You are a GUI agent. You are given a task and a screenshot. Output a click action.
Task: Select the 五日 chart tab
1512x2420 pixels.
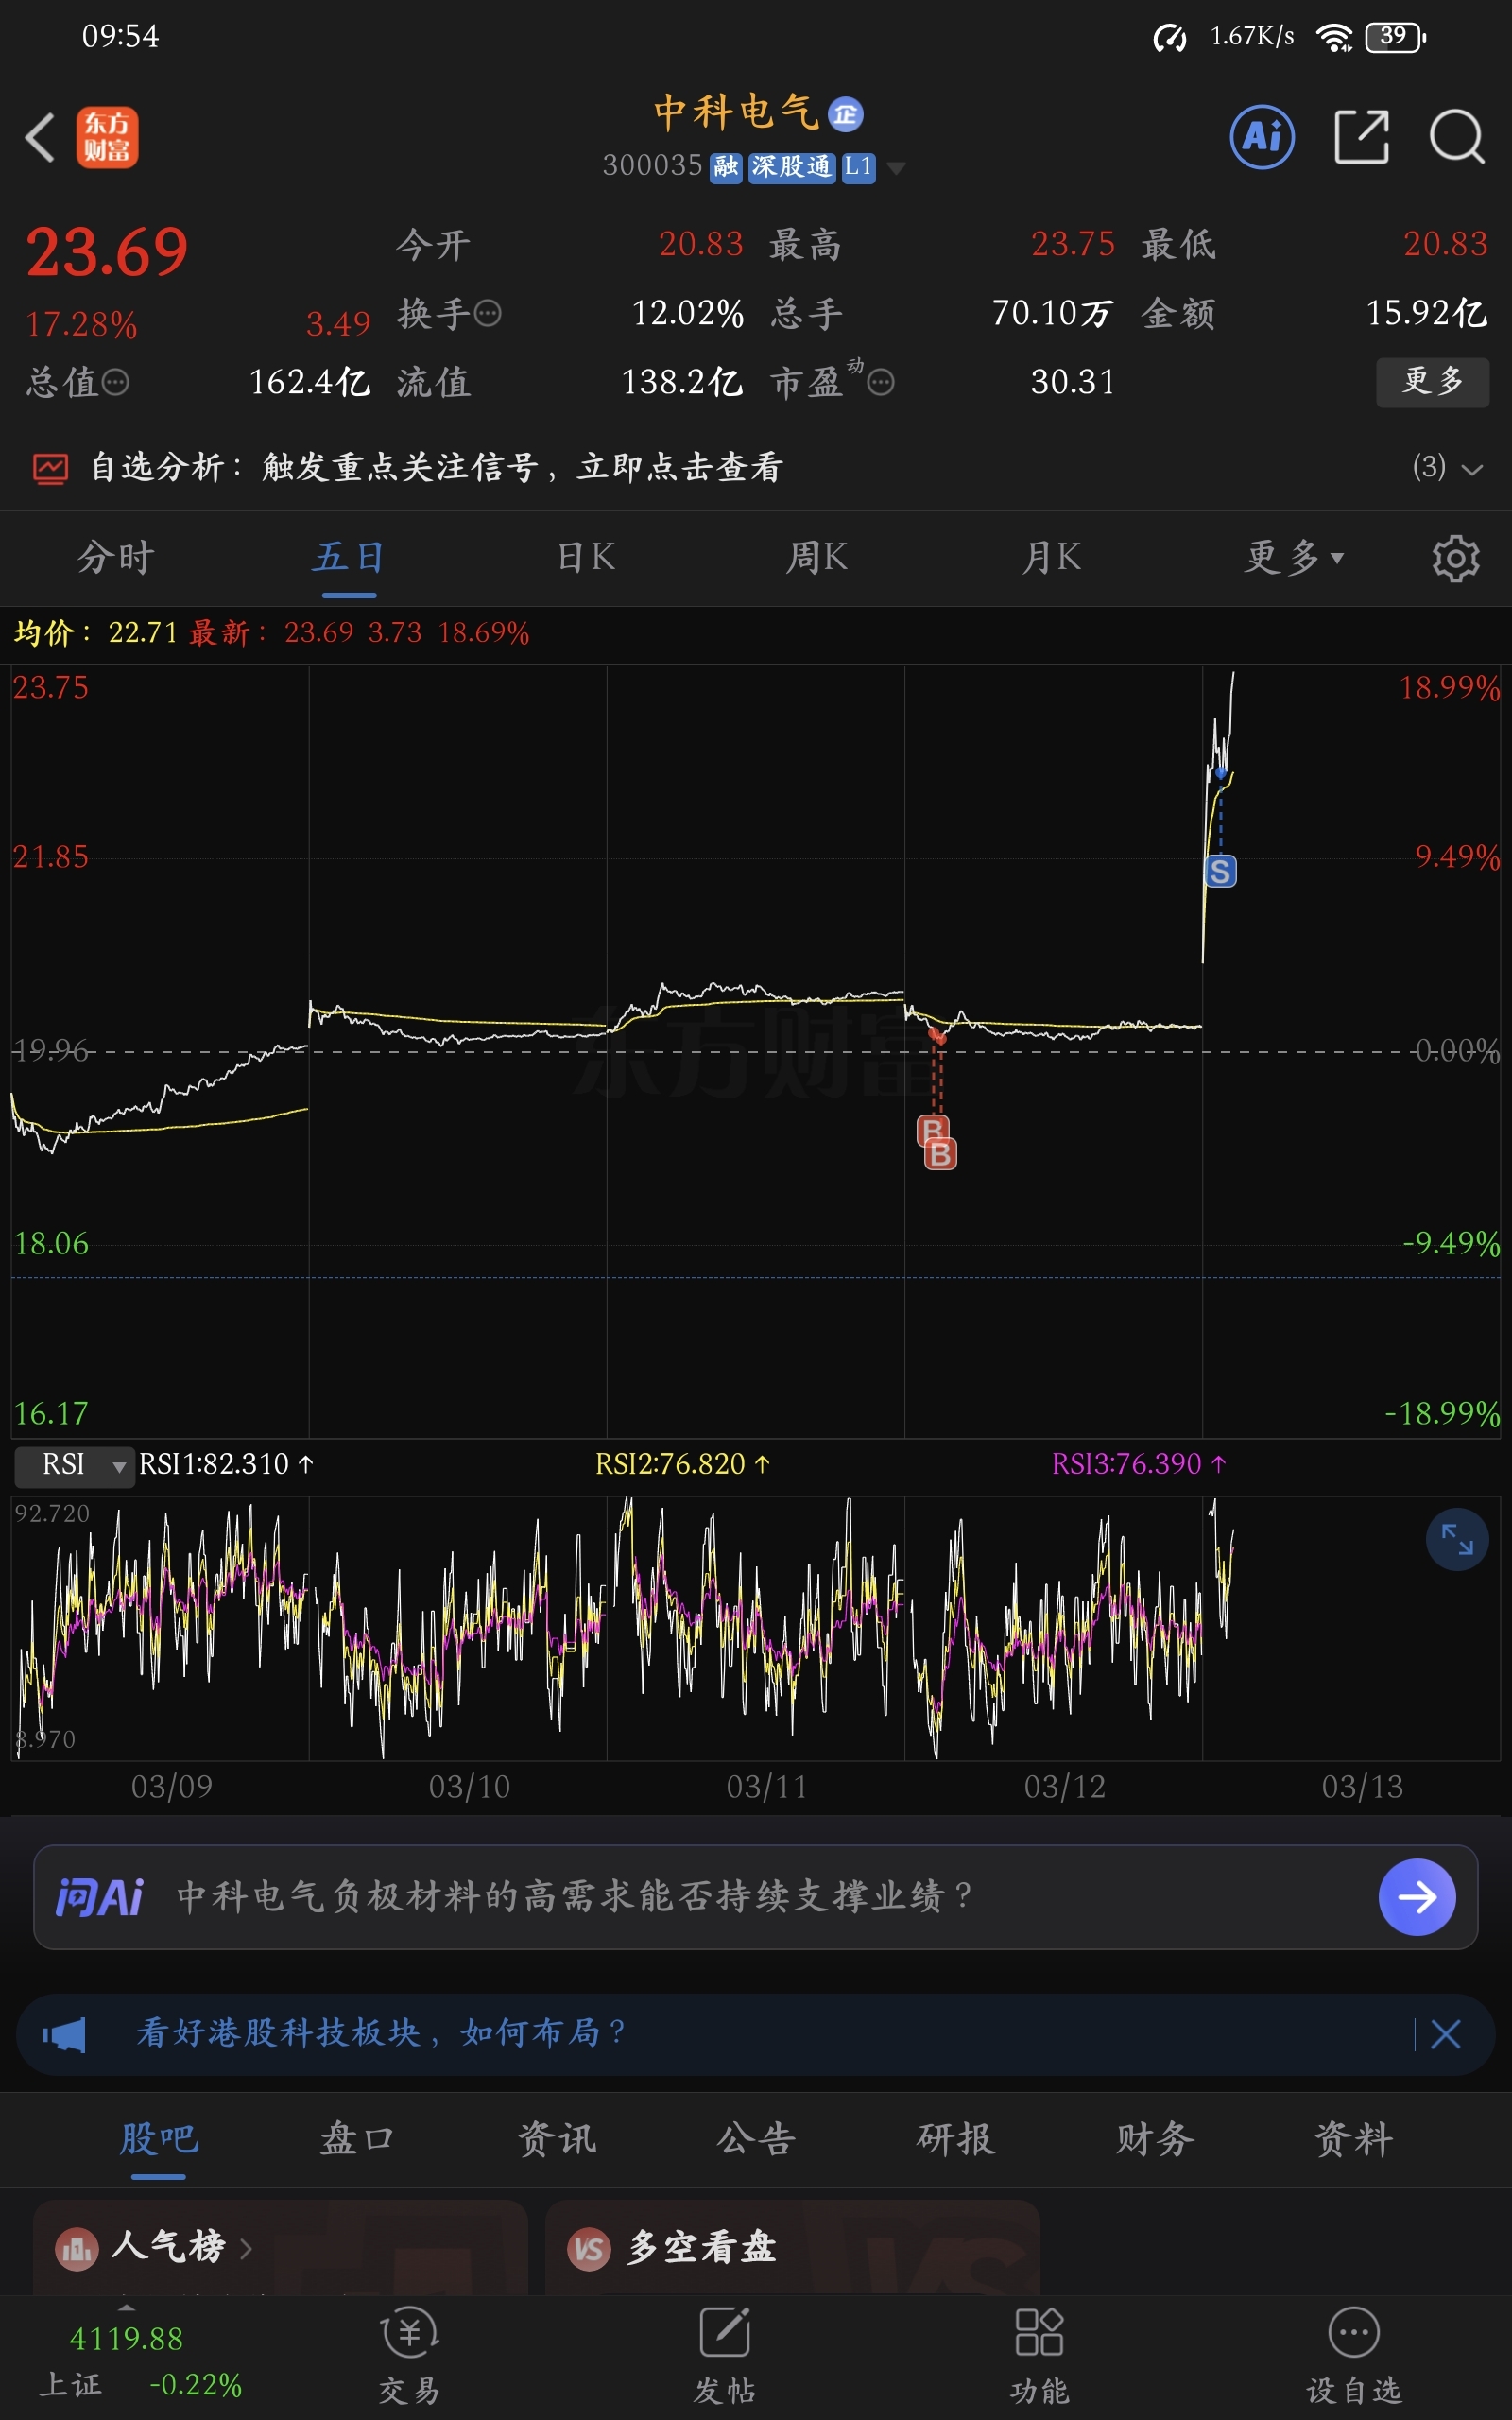pyautogui.click(x=348, y=557)
